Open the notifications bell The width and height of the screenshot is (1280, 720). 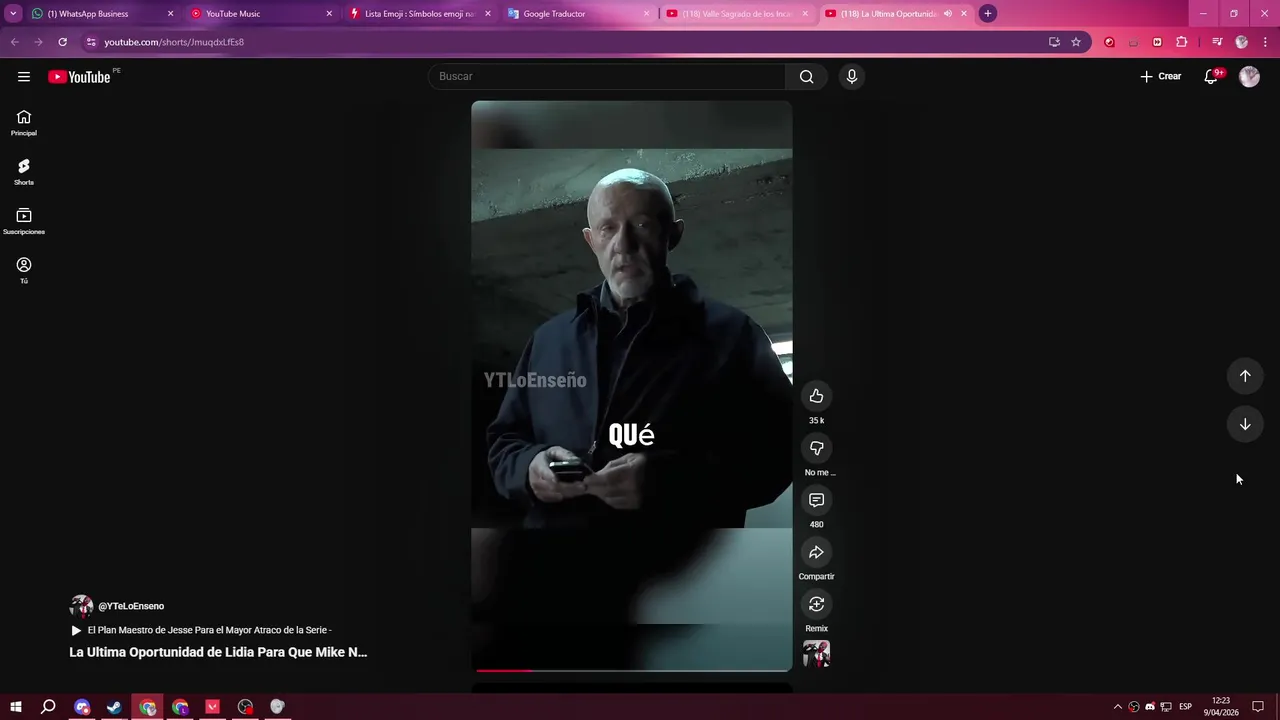(x=1211, y=77)
